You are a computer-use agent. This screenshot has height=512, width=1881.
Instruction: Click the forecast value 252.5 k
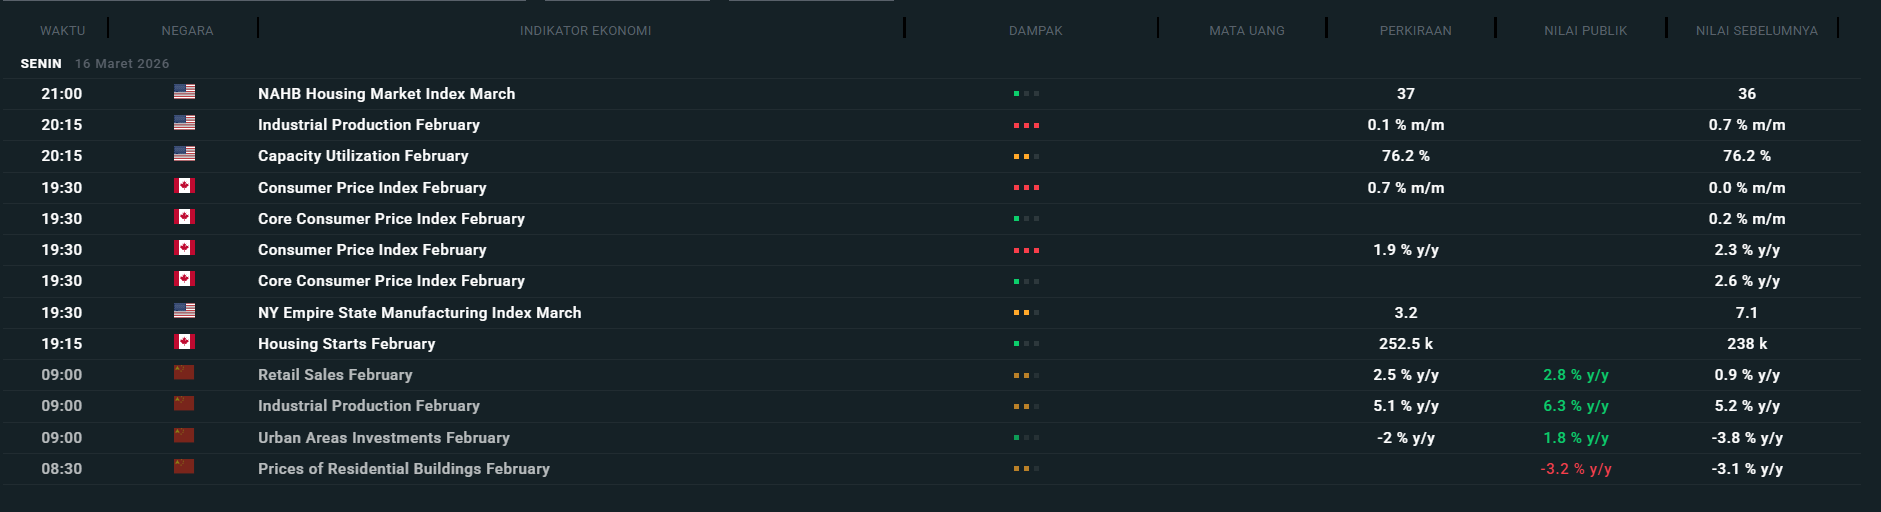[1405, 343]
